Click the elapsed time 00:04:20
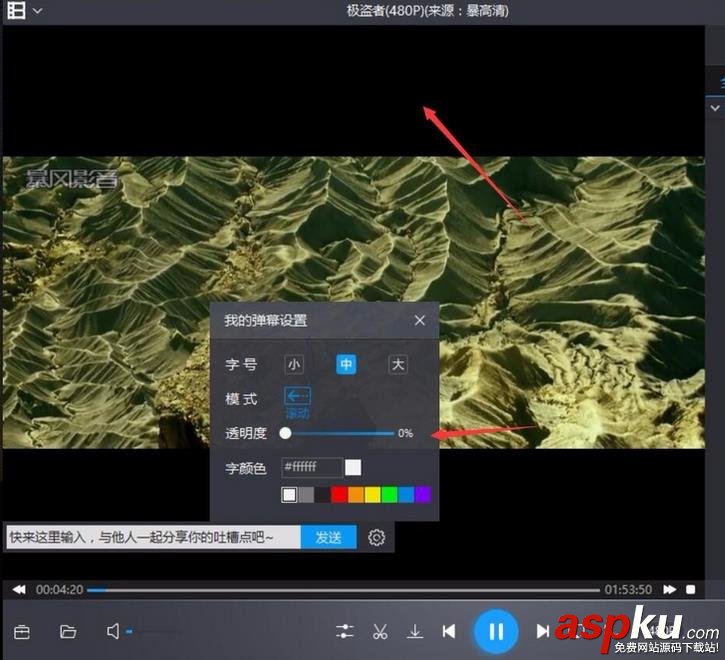Image resolution: width=725 pixels, height=660 pixels. click(60, 590)
